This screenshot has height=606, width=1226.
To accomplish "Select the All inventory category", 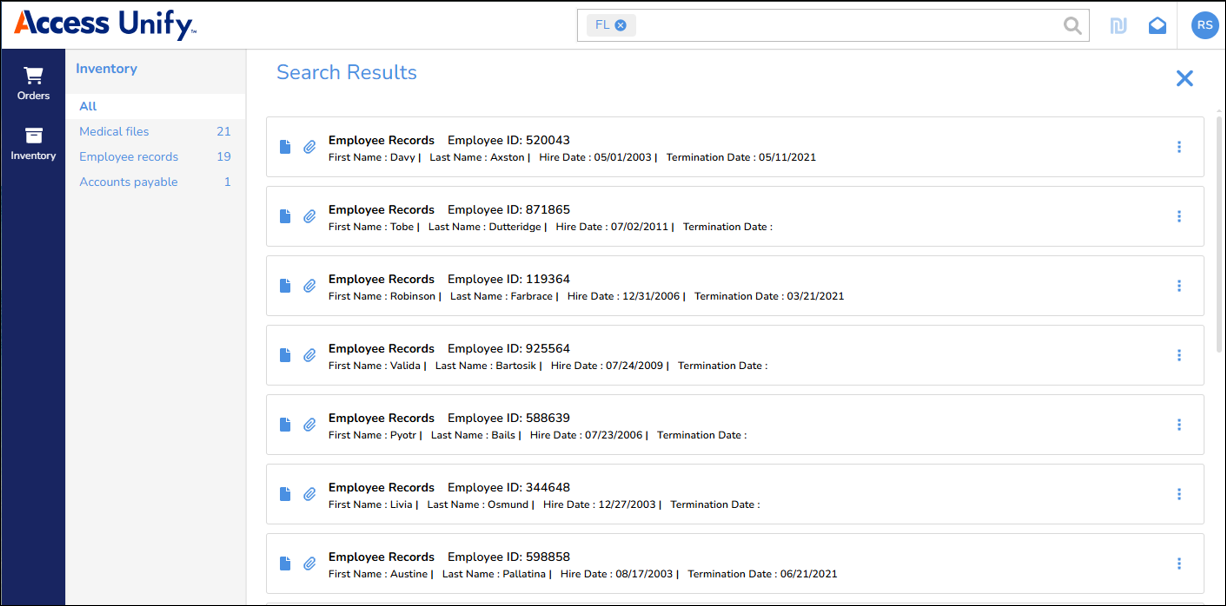I will click(88, 106).
